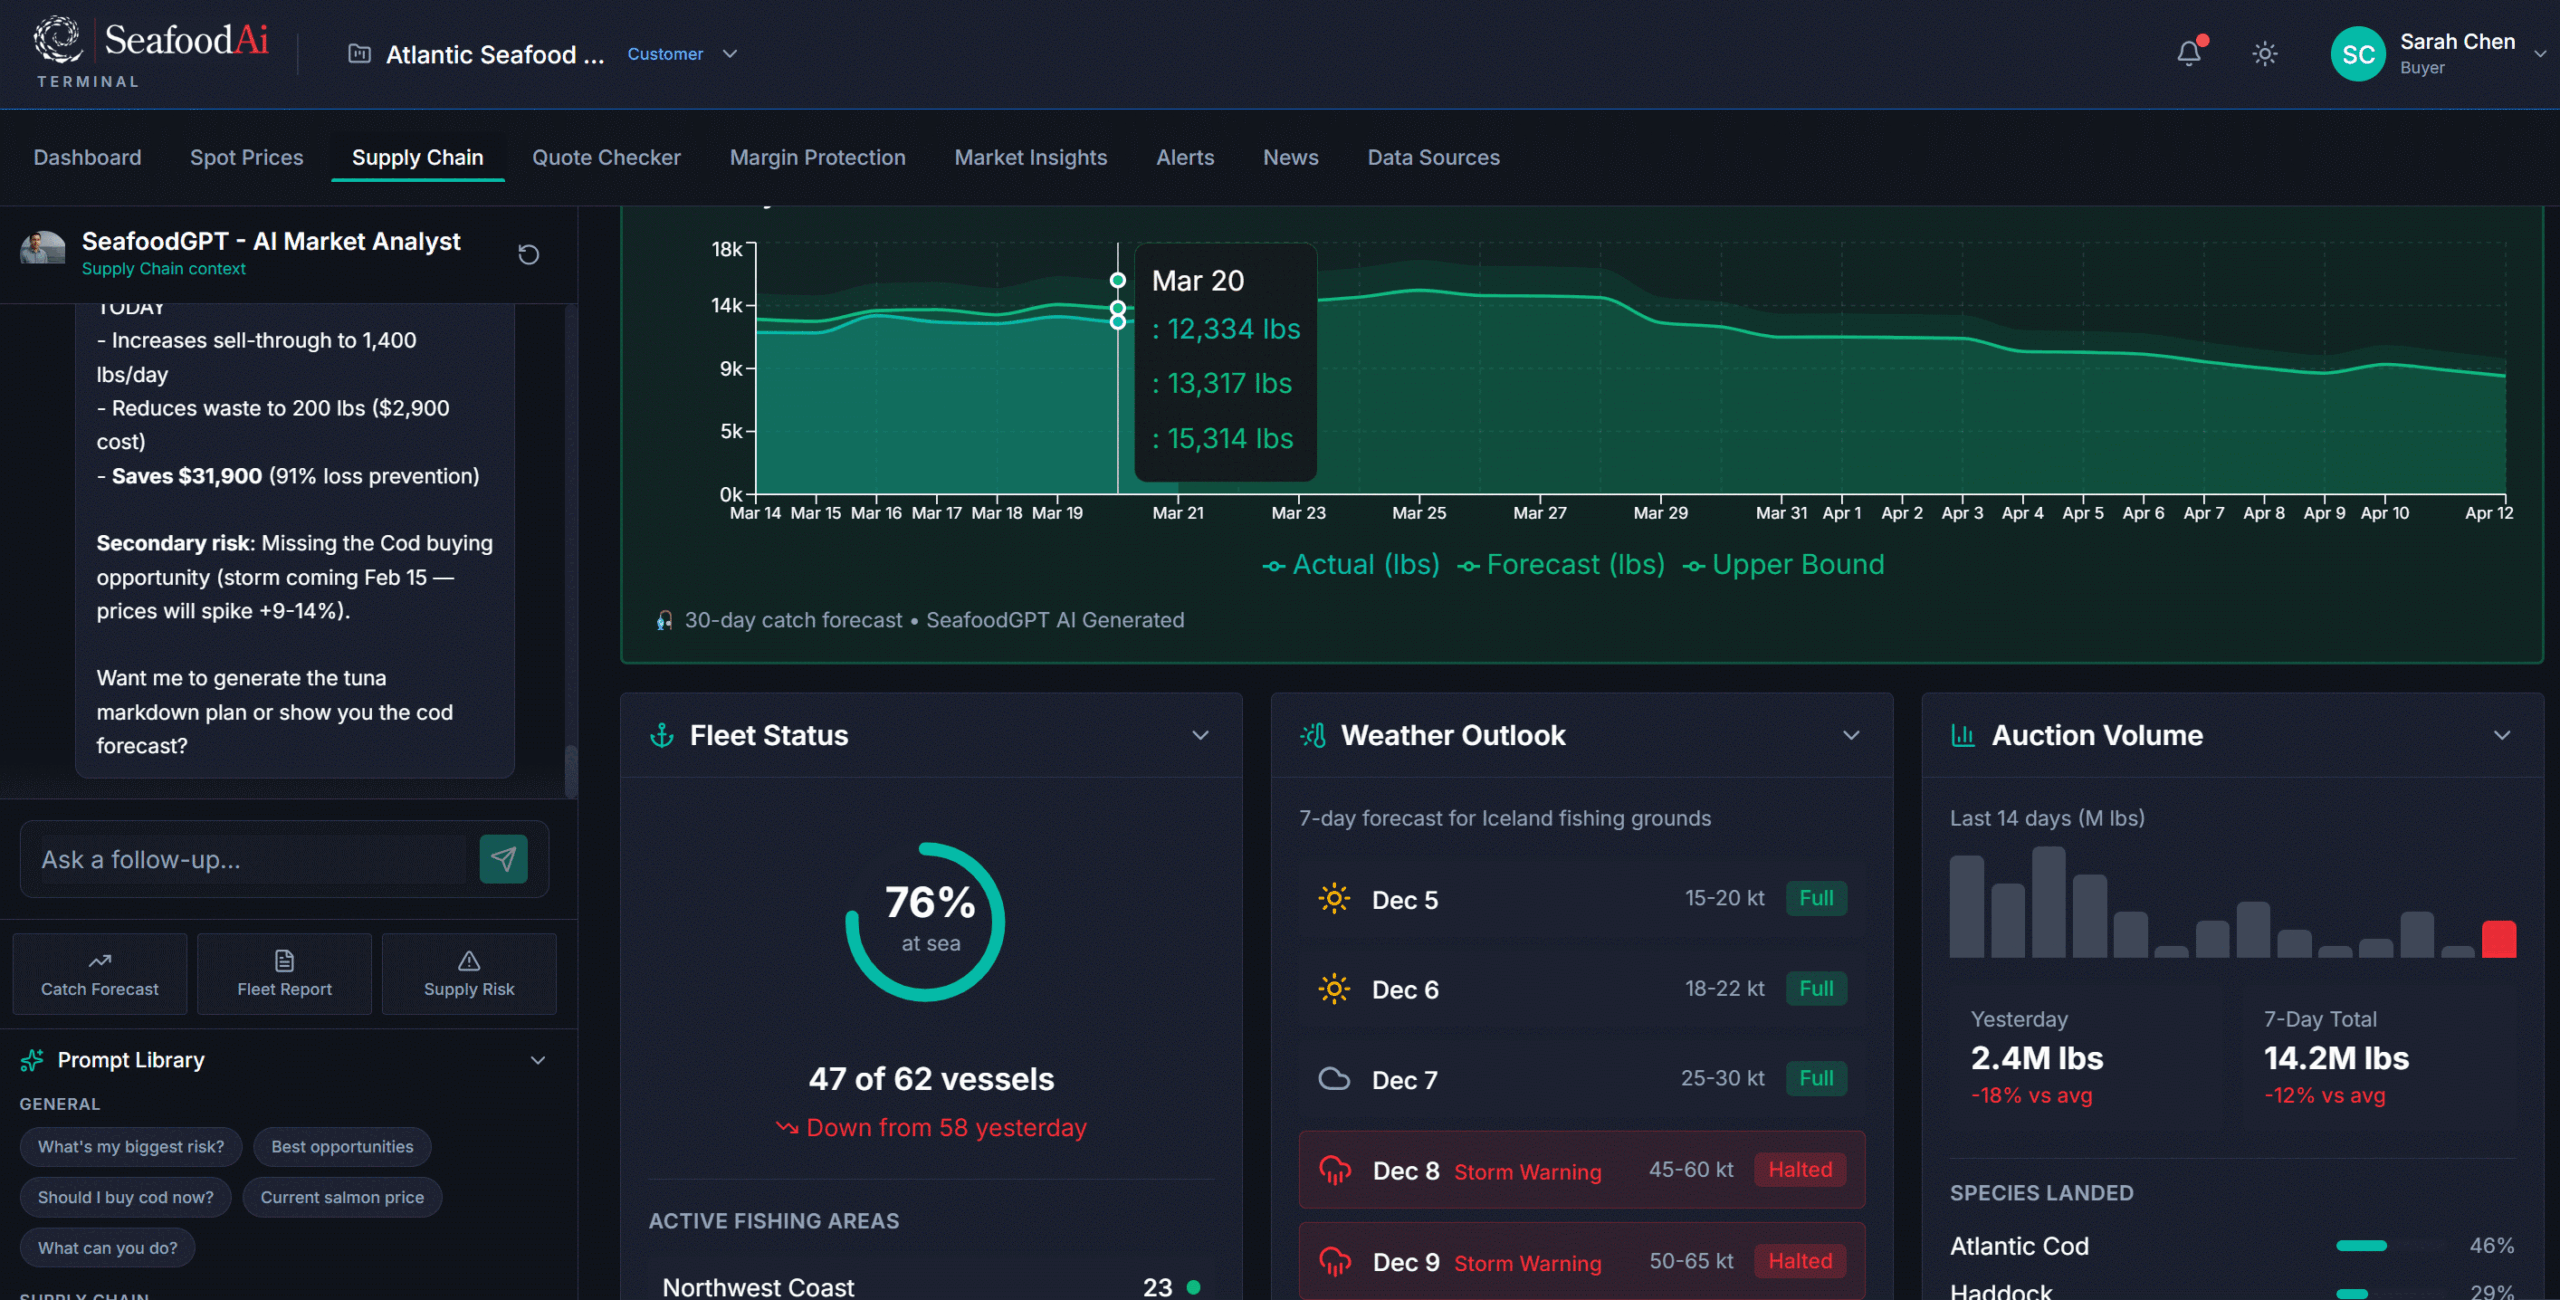Click the Auction Volume chart icon
The image size is (2560, 1300).
tap(1963, 736)
